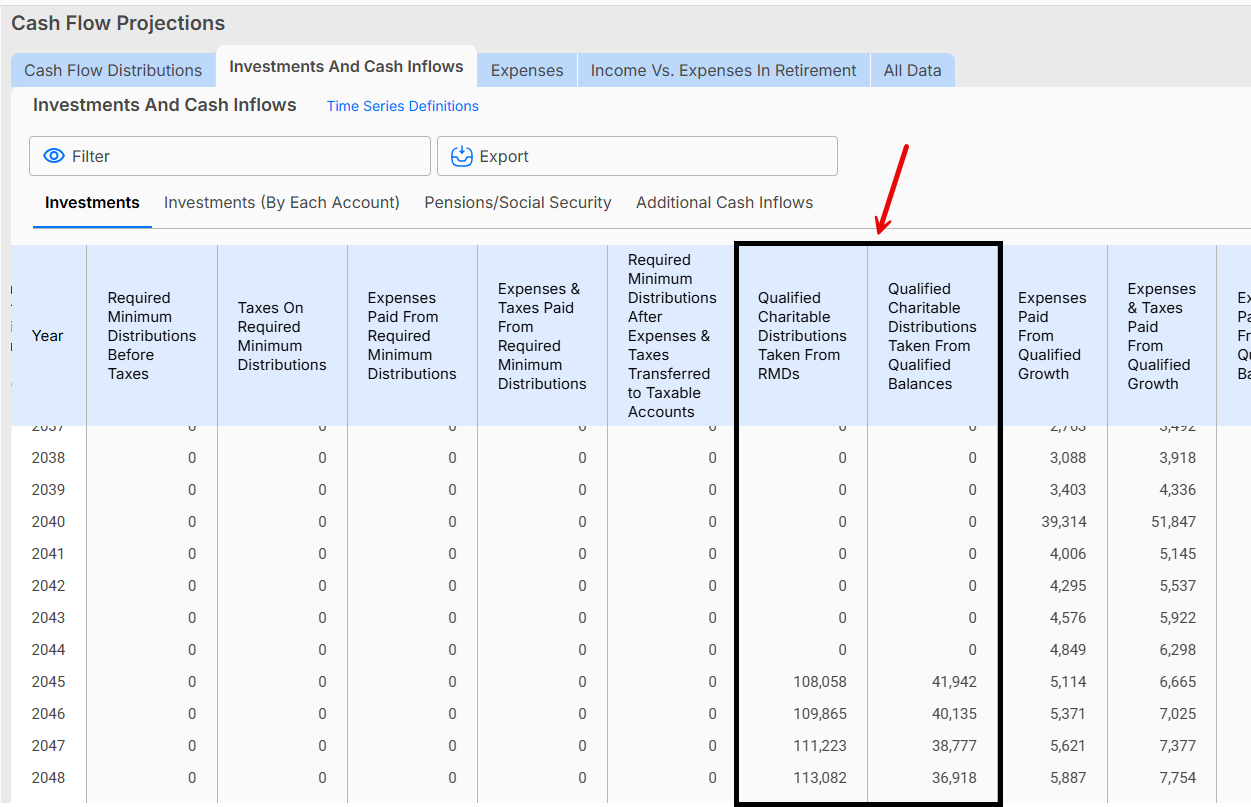Screen dimensions: 1251x807
Task: Click the 5,621 value in 2047 row
Action: 1068,746
